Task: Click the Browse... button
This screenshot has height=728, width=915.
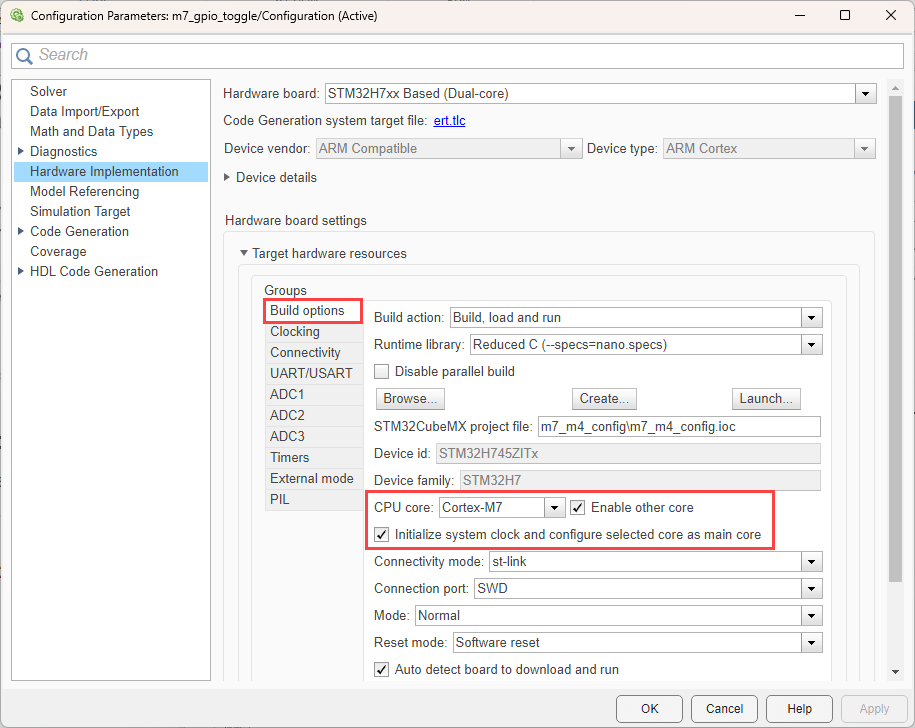Action: pos(410,399)
